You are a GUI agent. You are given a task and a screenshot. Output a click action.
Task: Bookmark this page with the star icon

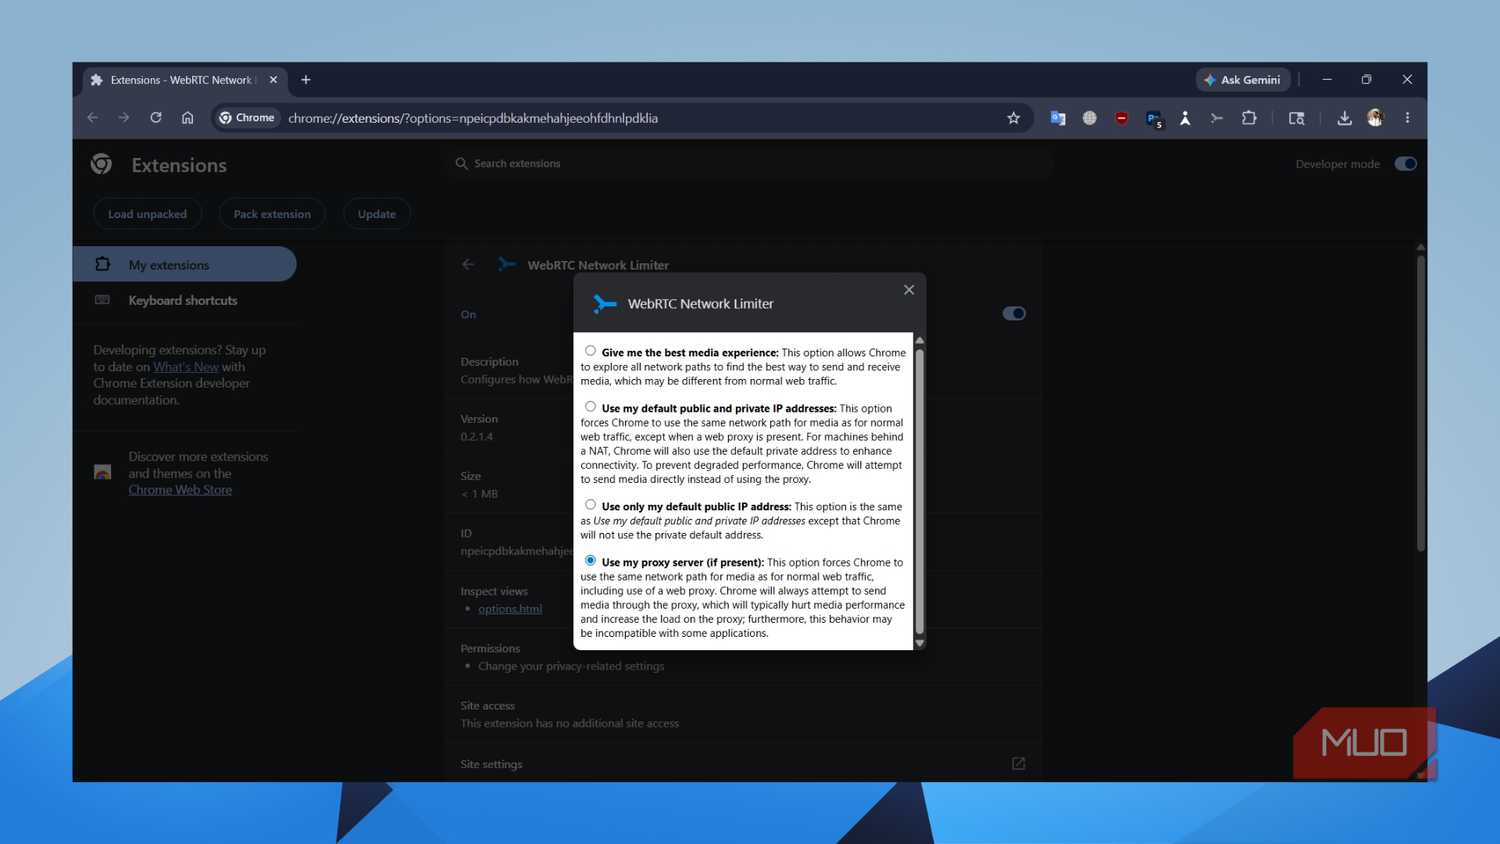(1013, 118)
